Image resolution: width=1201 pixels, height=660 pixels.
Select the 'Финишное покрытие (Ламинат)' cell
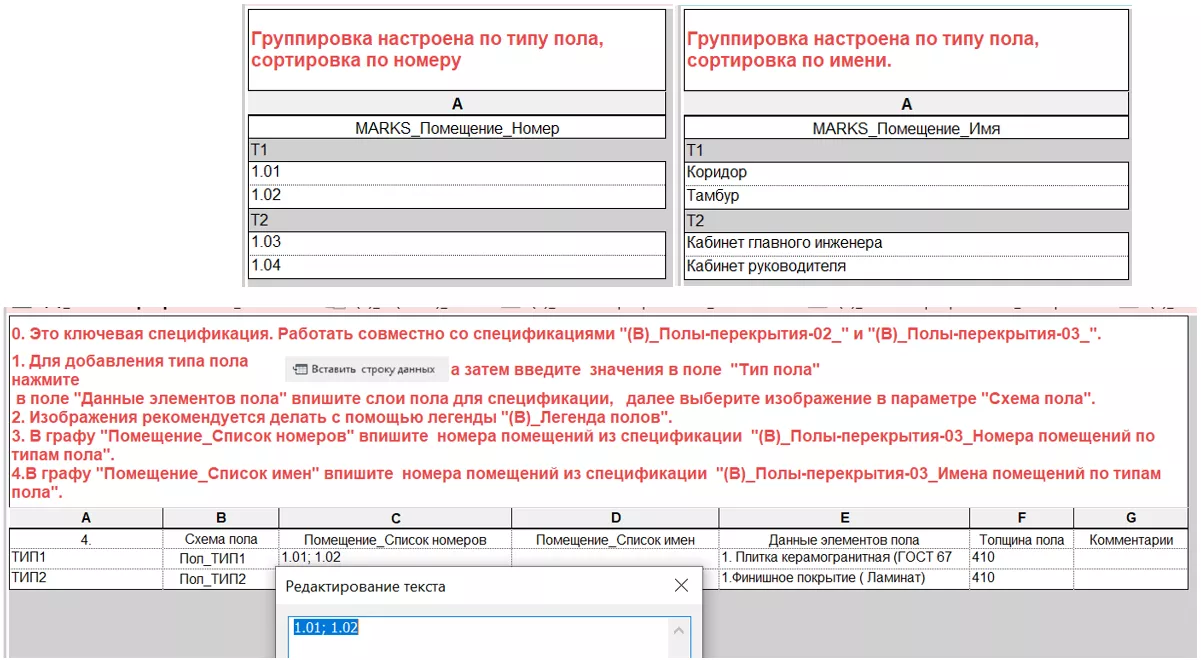[843, 577]
